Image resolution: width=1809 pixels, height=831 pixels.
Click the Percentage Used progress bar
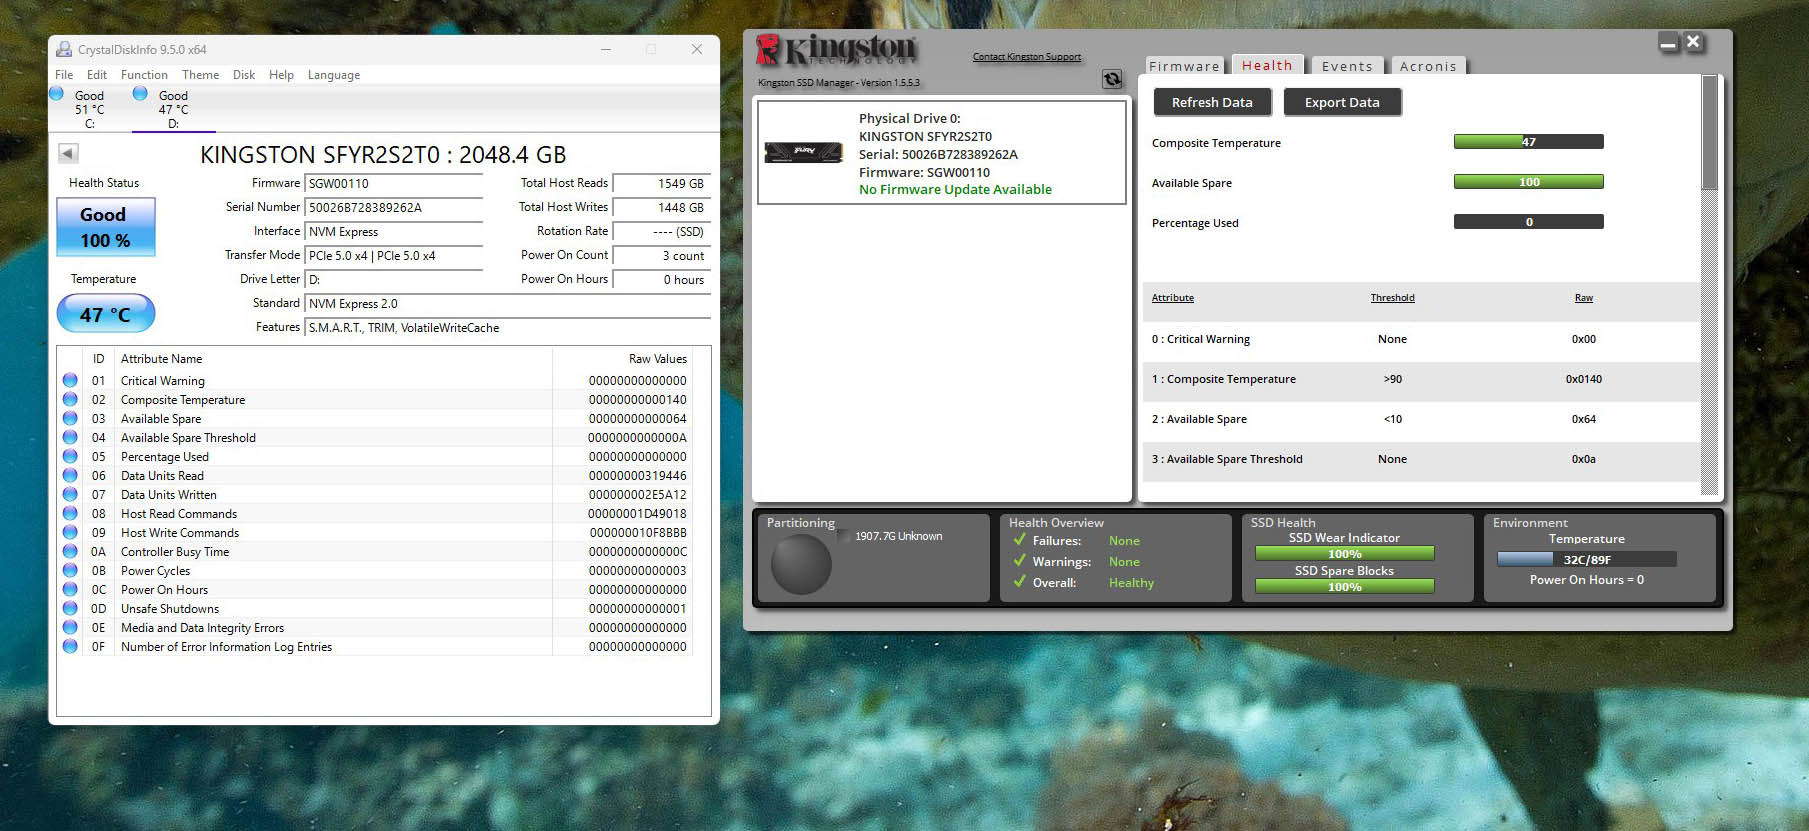pyautogui.click(x=1529, y=222)
